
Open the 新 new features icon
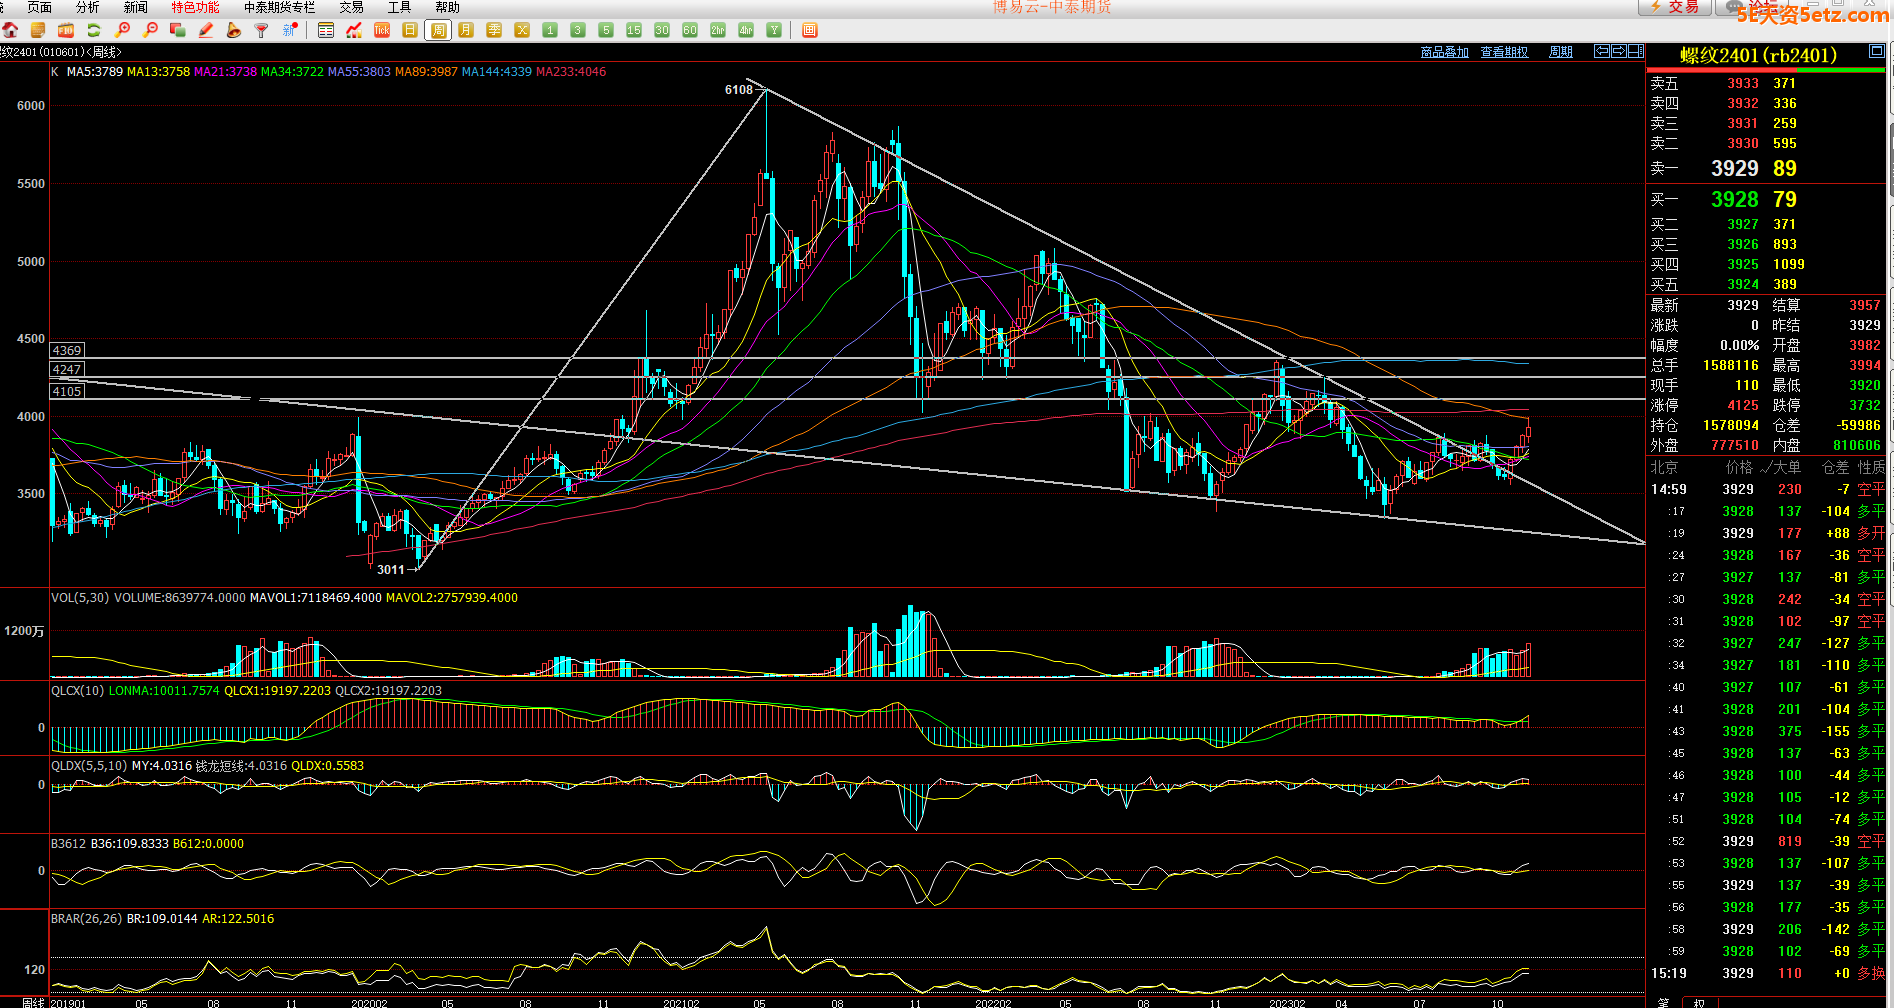(x=290, y=30)
